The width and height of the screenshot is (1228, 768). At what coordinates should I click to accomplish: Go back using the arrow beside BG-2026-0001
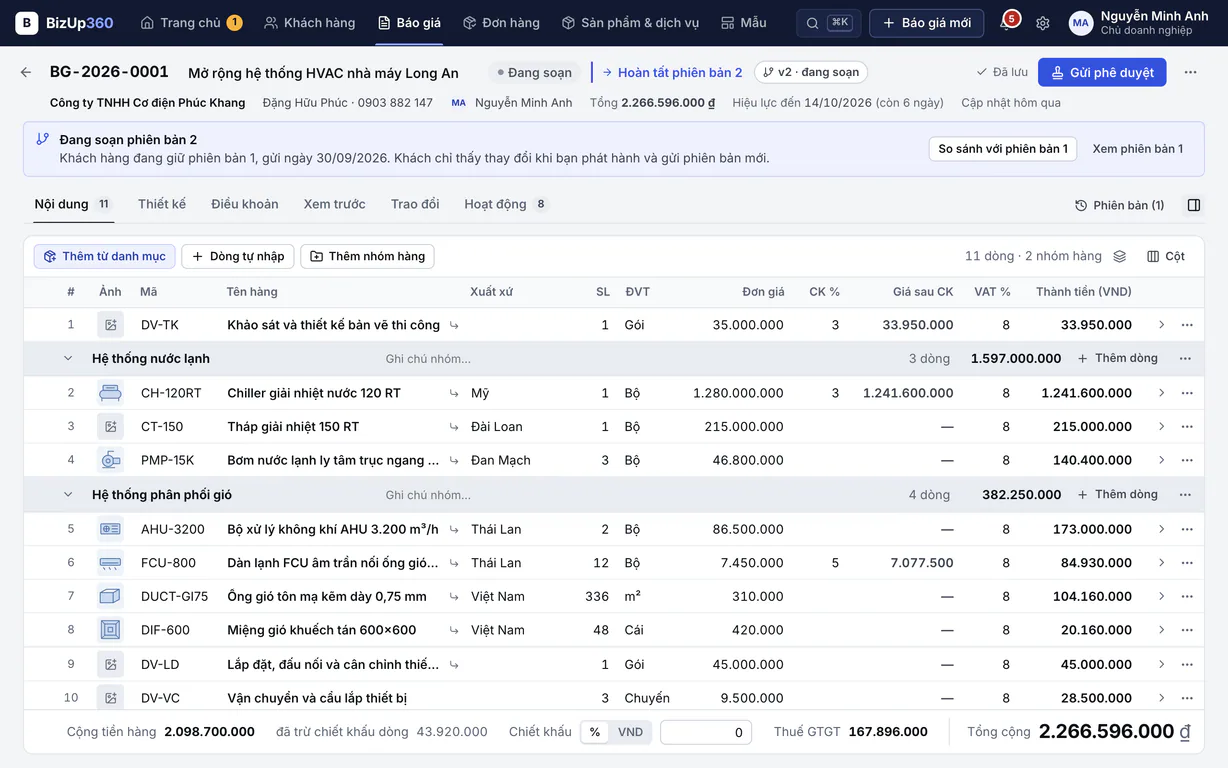pos(26,72)
